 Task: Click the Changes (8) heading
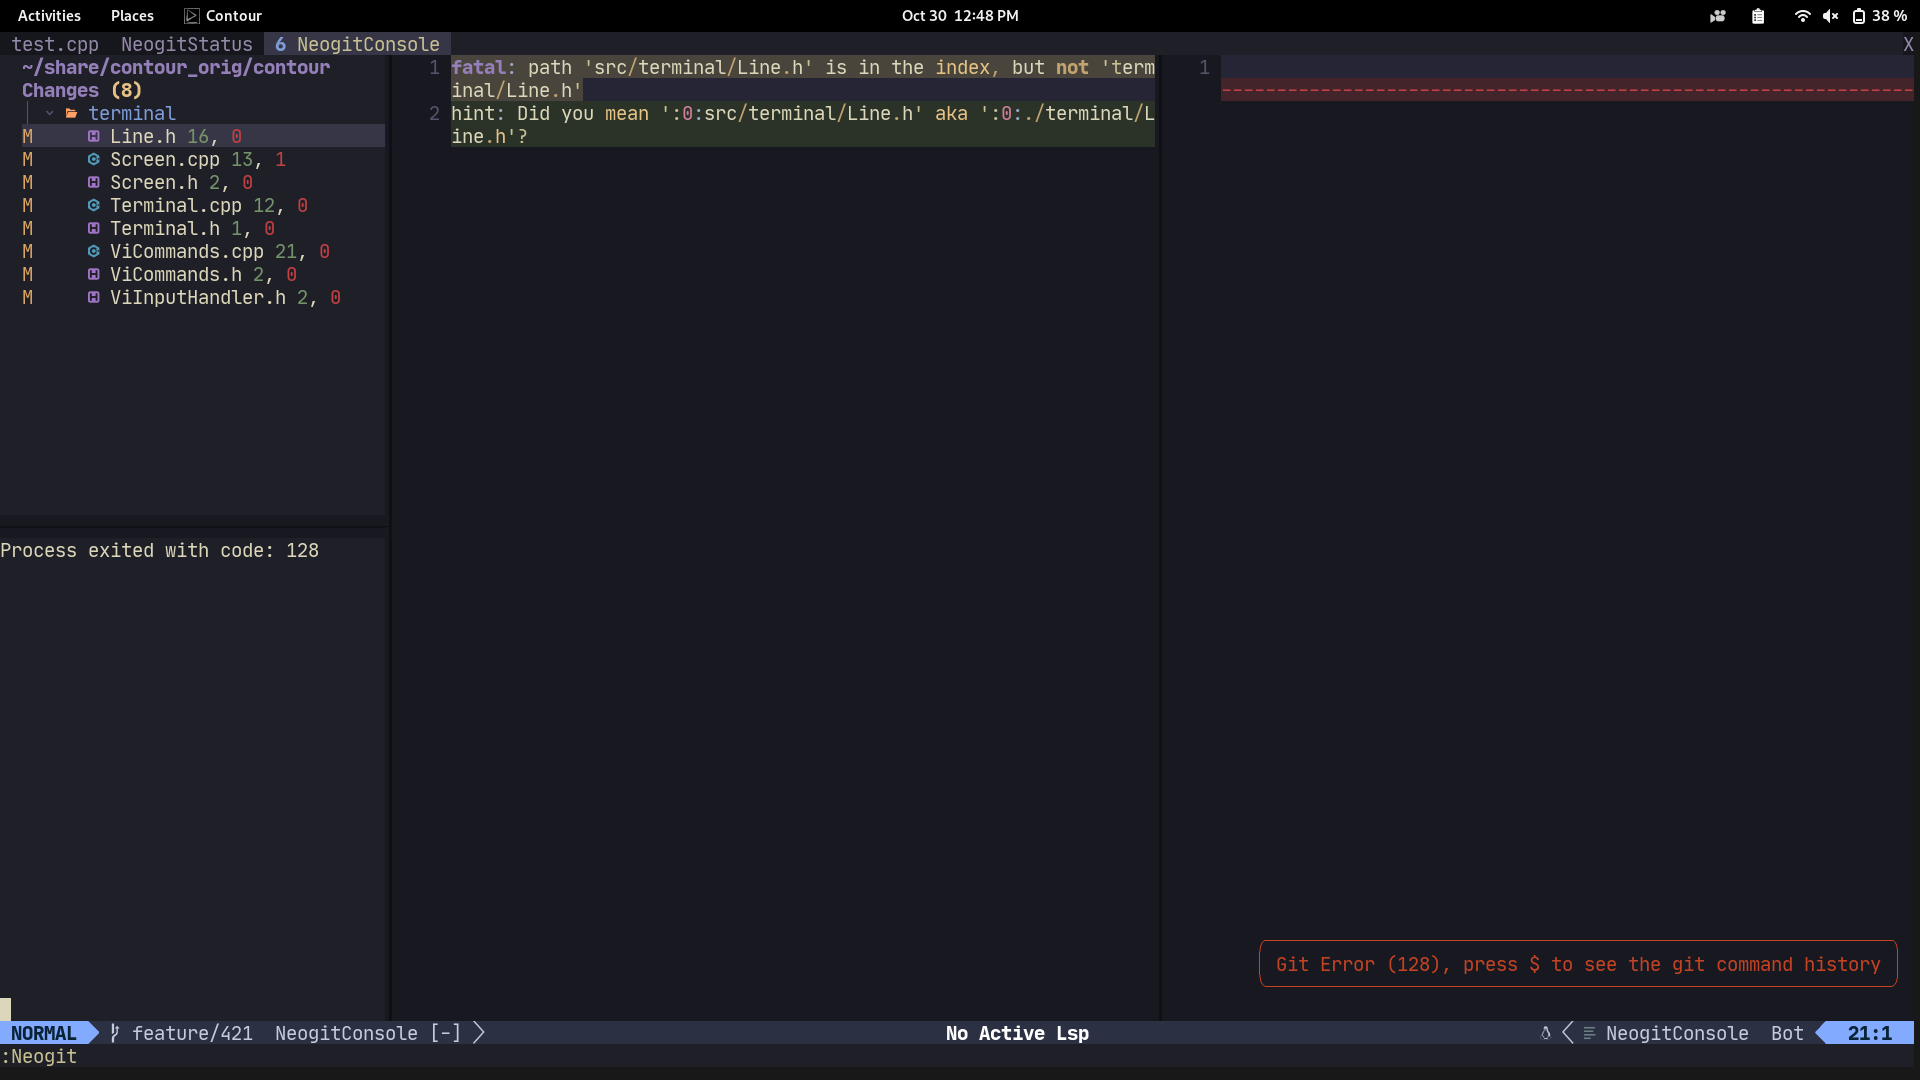click(82, 91)
